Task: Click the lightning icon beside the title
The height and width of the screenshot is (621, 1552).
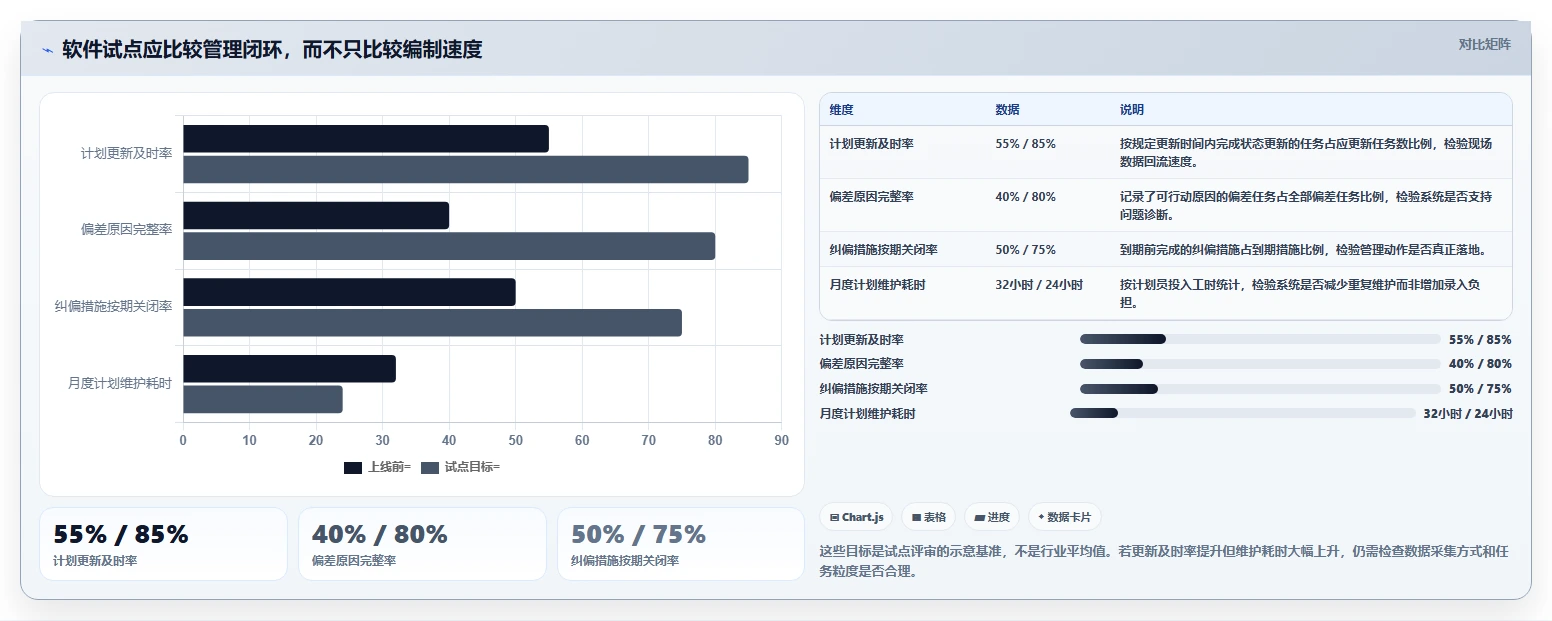Action: pos(47,50)
